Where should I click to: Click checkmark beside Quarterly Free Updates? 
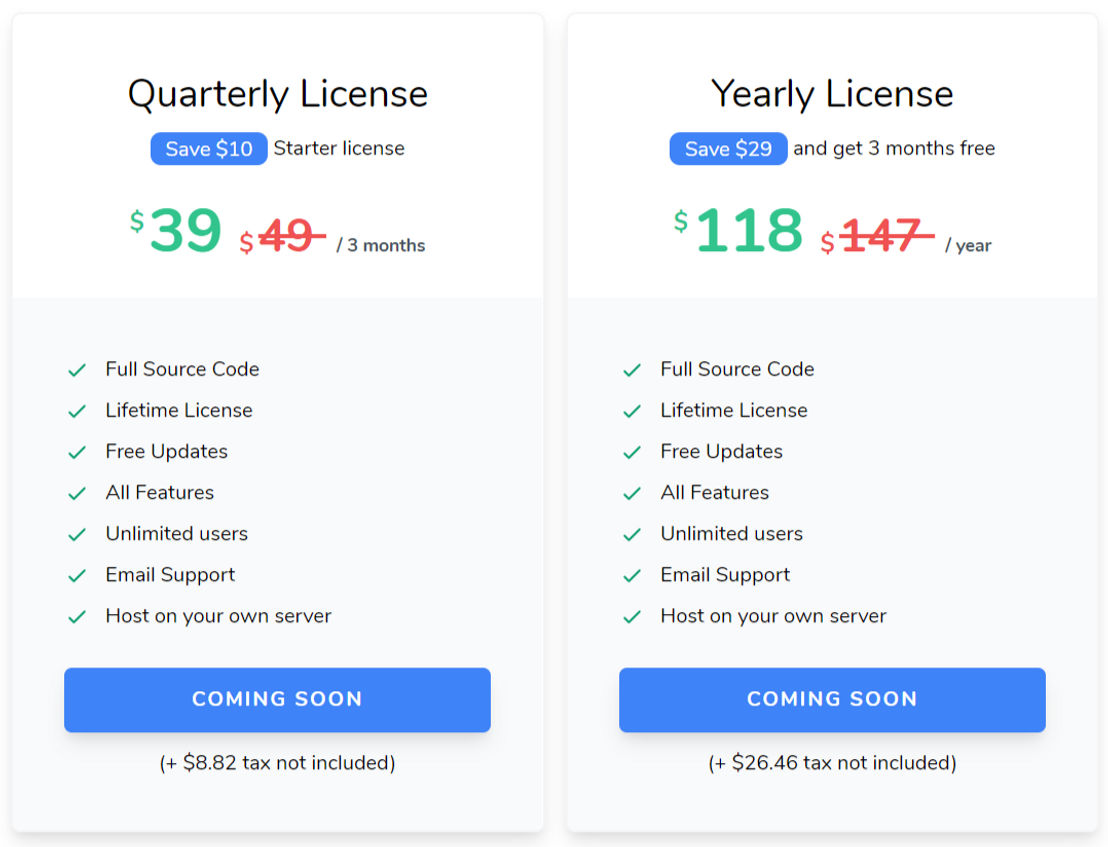pos(77,452)
